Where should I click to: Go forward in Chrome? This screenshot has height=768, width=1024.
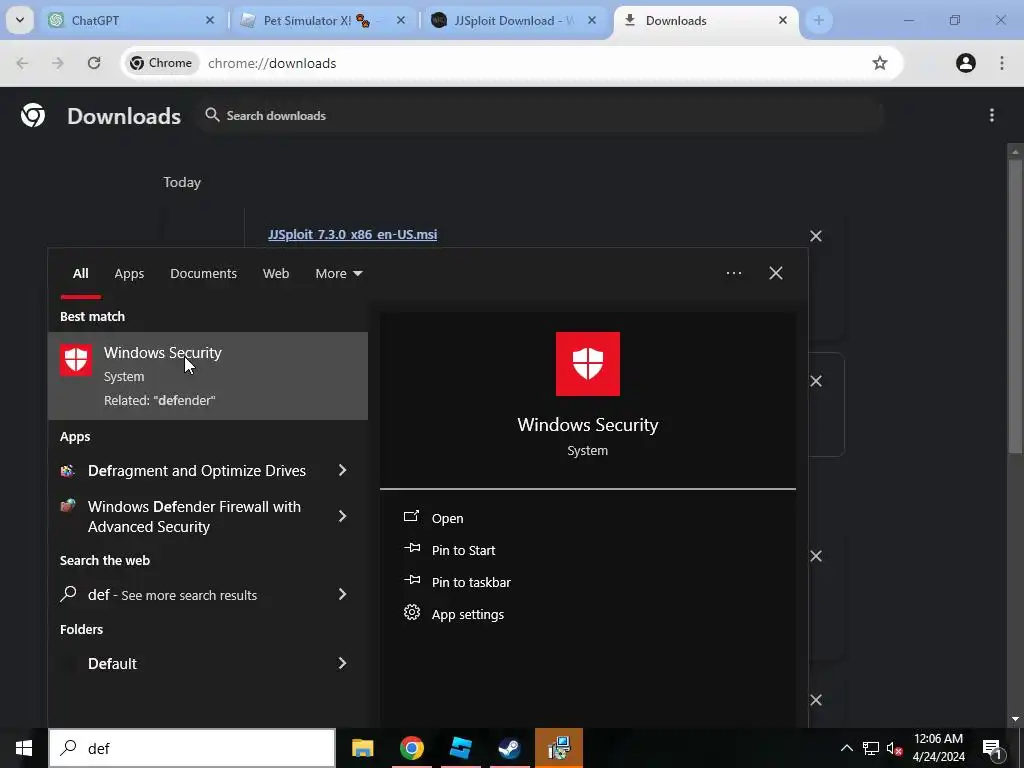pyautogui.click(x=57, y=63)
